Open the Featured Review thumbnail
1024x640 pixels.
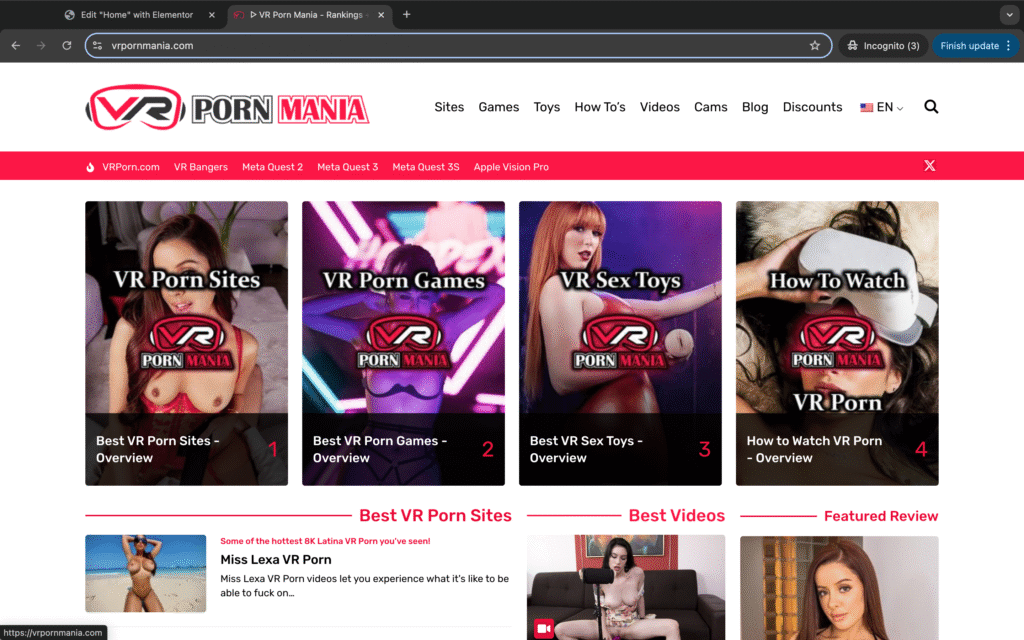tap(839, 588)
